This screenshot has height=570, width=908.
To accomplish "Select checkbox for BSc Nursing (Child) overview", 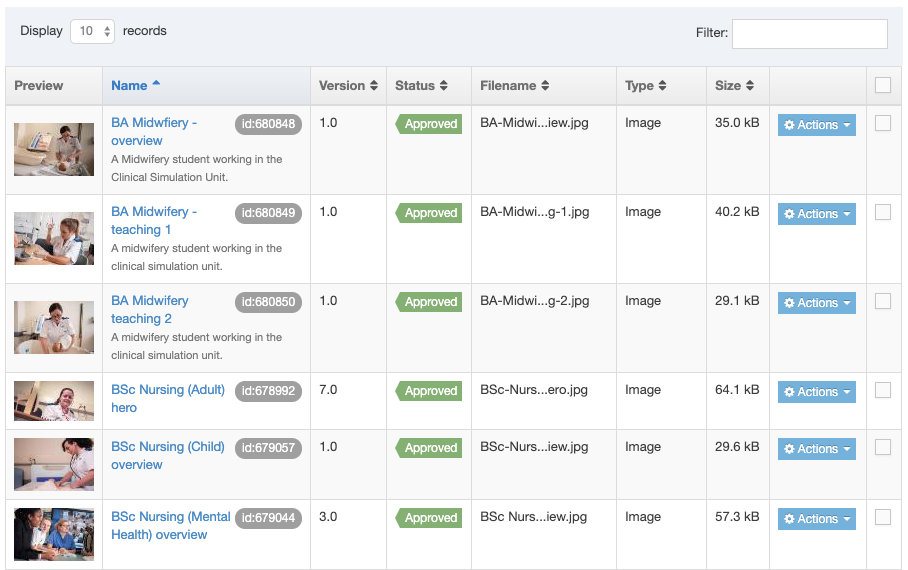I will 882,448.
